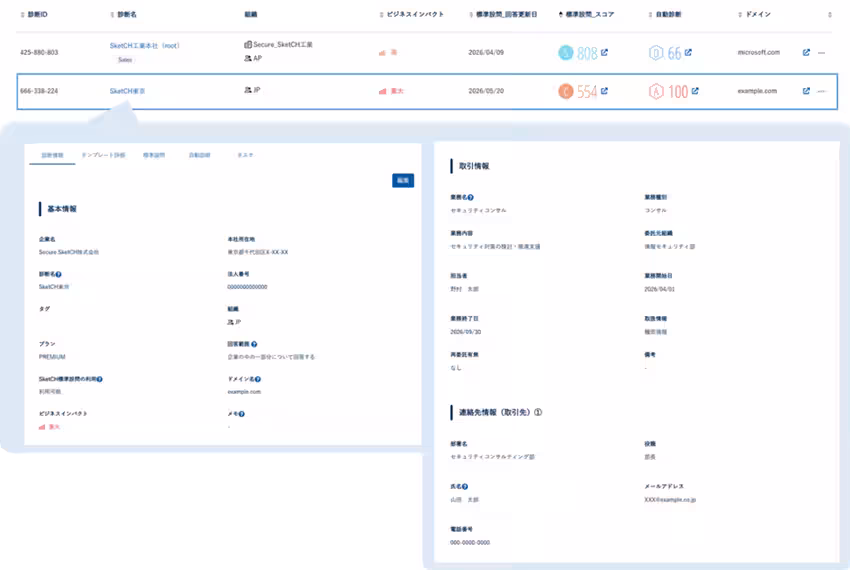The height and width of the screenshot is (570, 850).
Task: Switch to 標準設問 tab
Action: 154,156
